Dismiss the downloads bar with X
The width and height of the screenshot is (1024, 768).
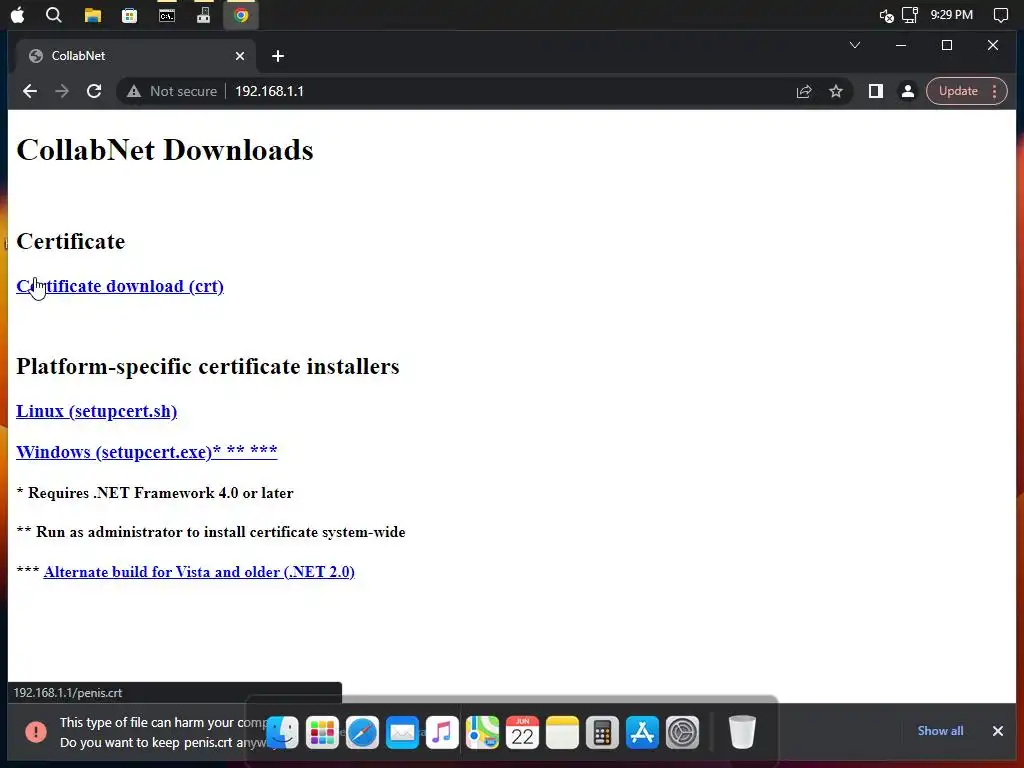pyautogui.click(x=998, y=731)
